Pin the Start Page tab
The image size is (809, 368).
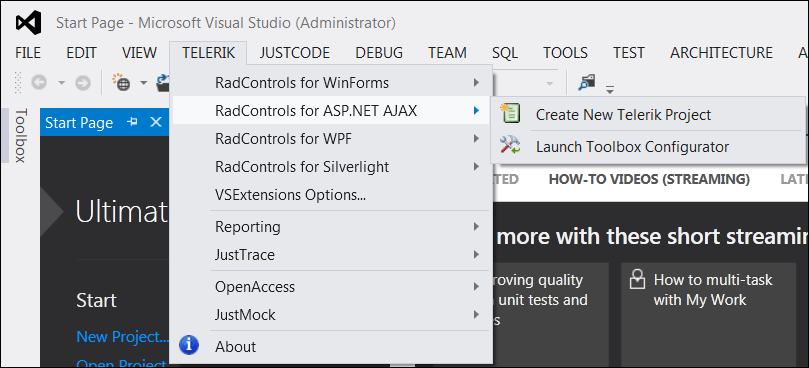[x=133, y=122]
